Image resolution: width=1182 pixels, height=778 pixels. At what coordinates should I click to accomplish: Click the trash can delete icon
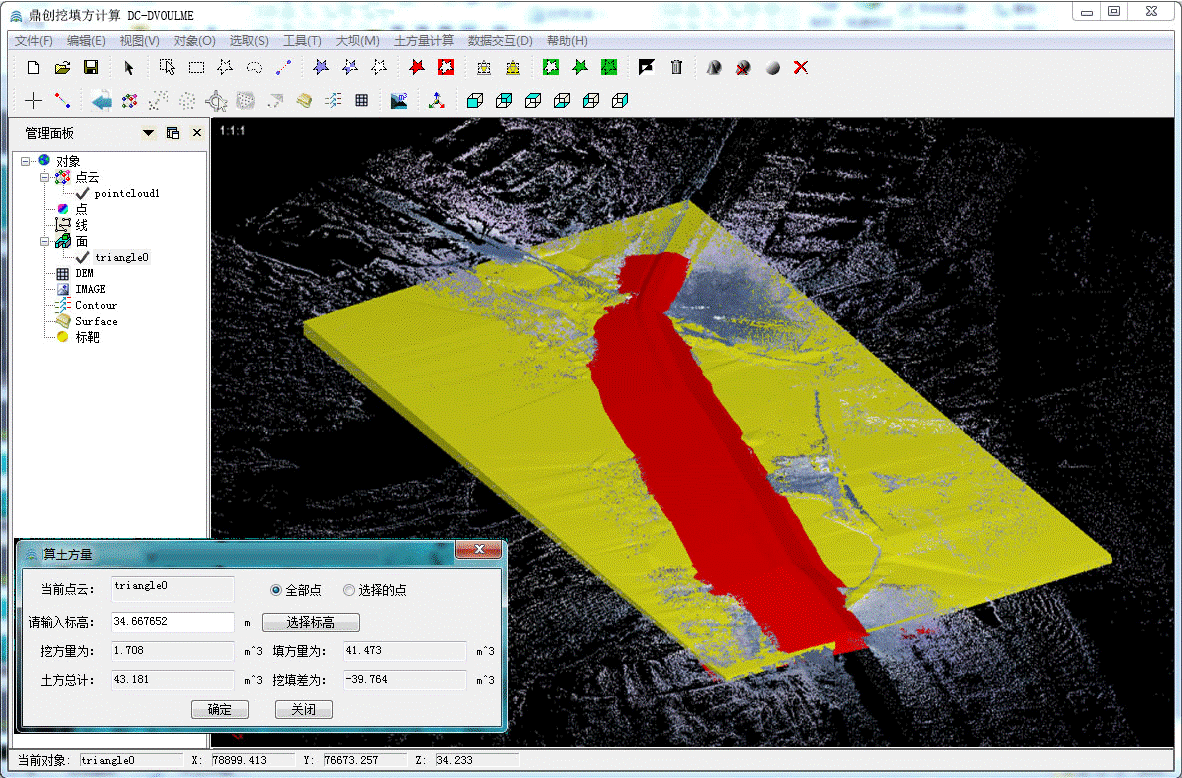tap(676, 67)
